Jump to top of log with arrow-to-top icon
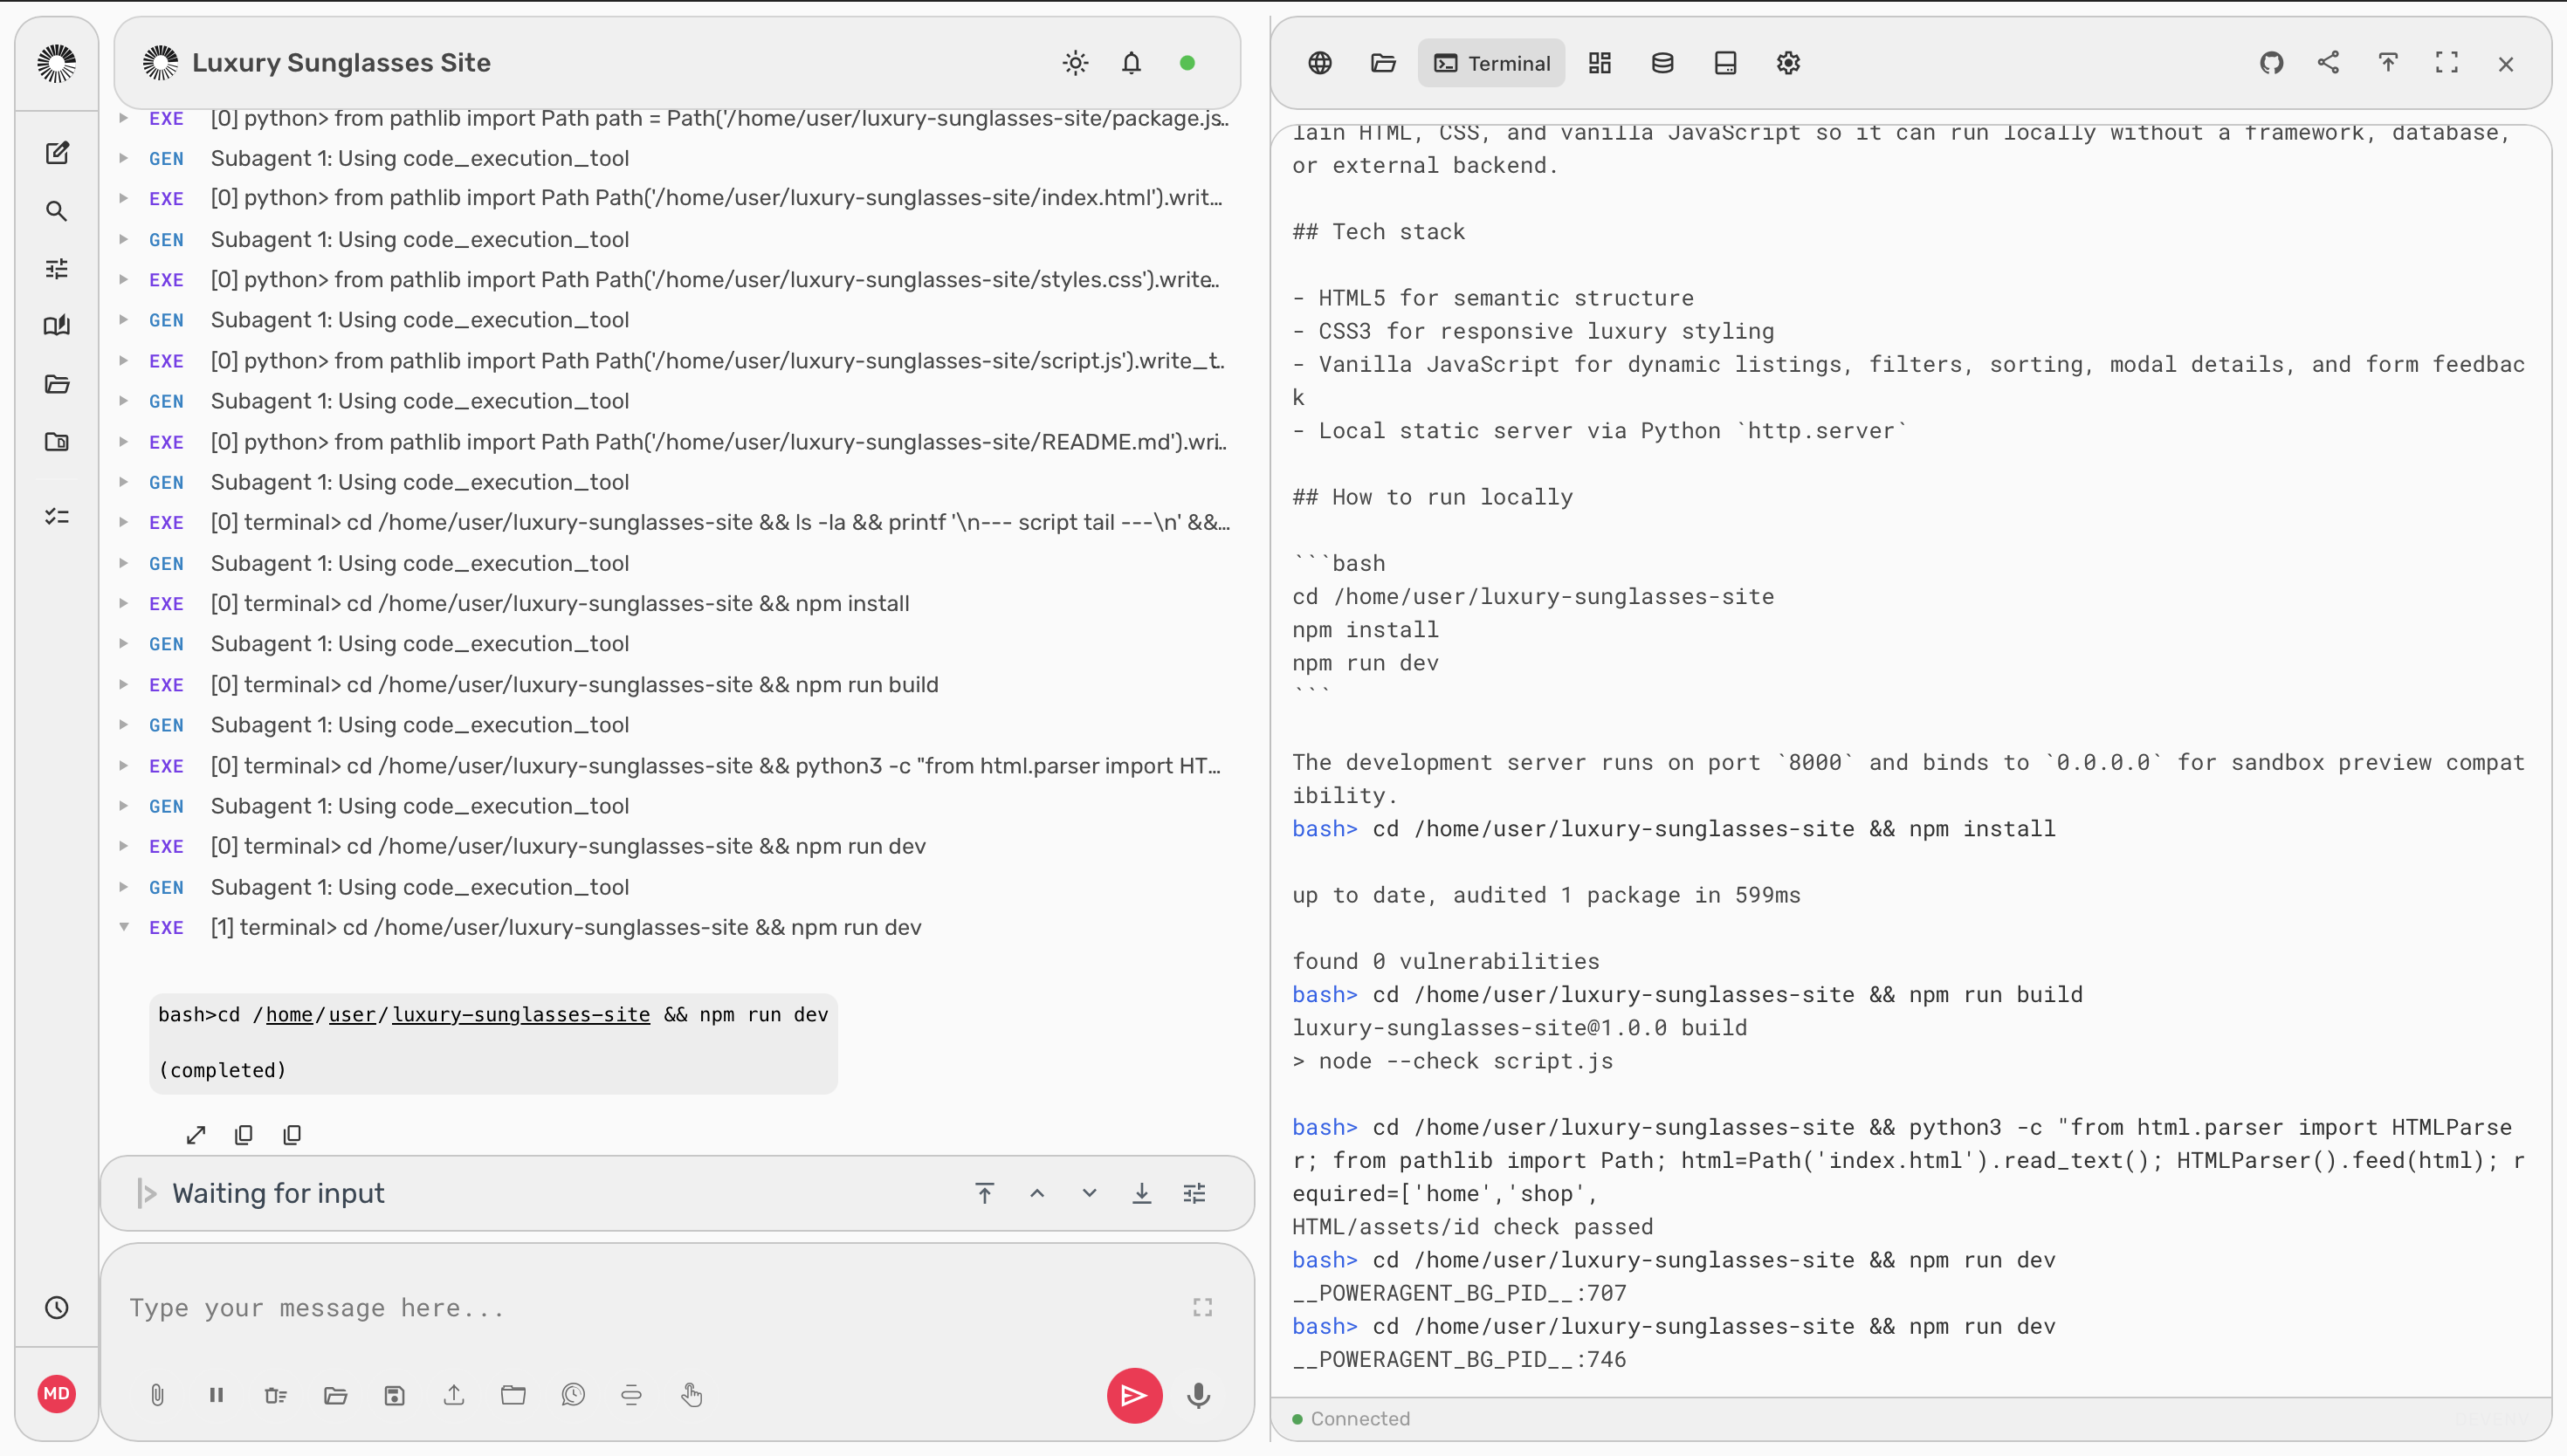The image size is (2567, 1456). coord(985,1193)
